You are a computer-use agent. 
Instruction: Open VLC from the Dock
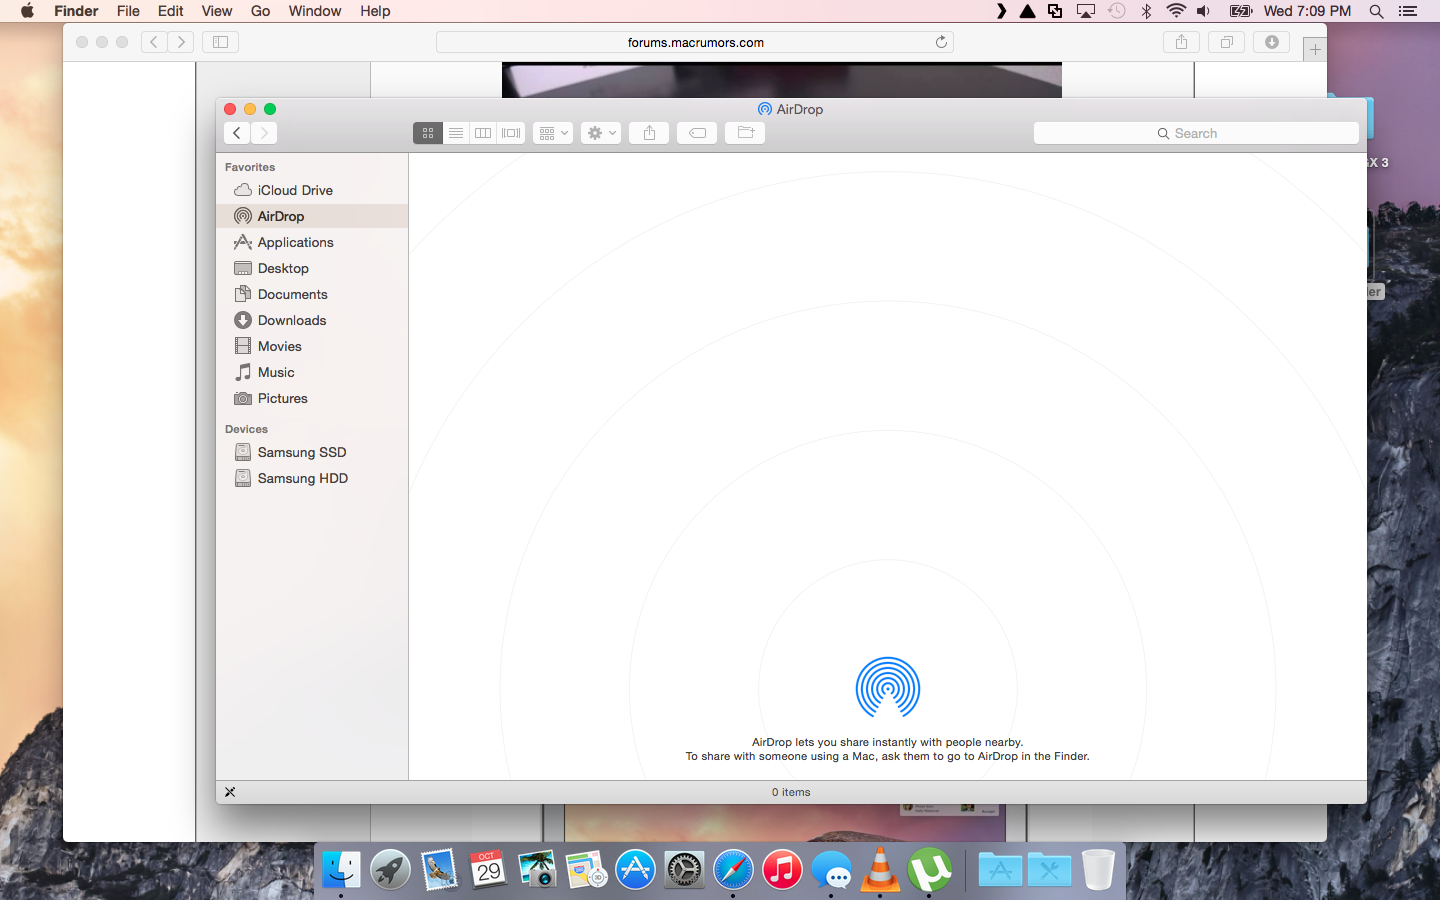coord(880,870)
